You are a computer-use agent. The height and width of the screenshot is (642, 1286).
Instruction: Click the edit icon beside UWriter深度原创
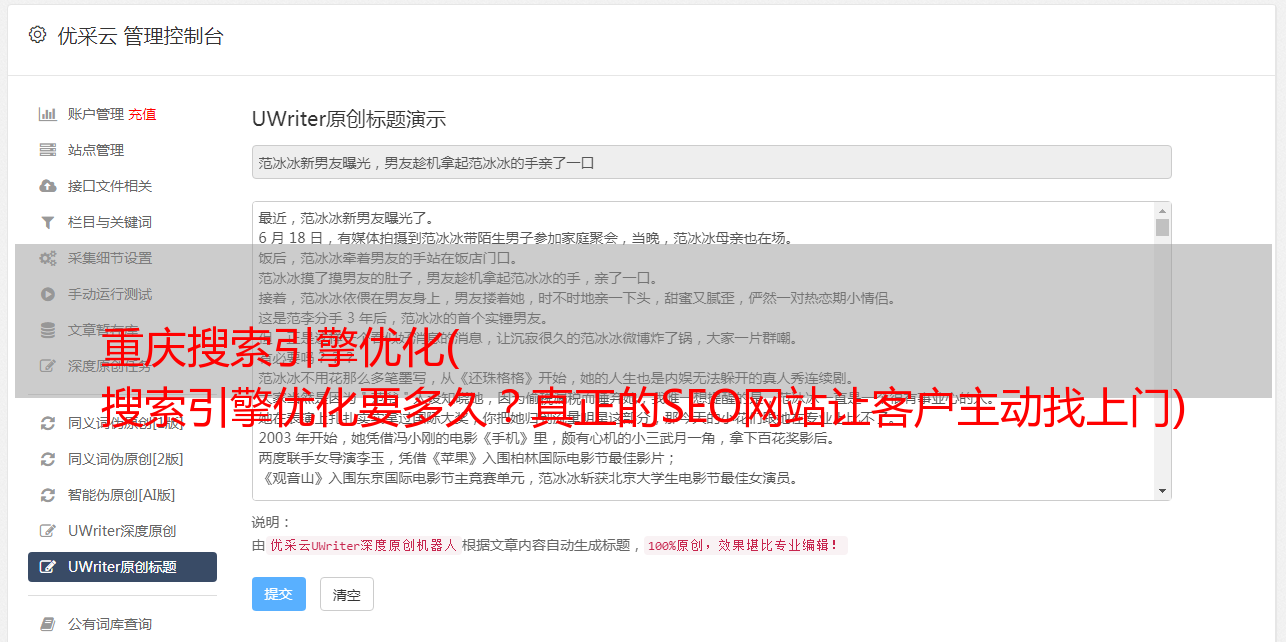tap(47, 531)
